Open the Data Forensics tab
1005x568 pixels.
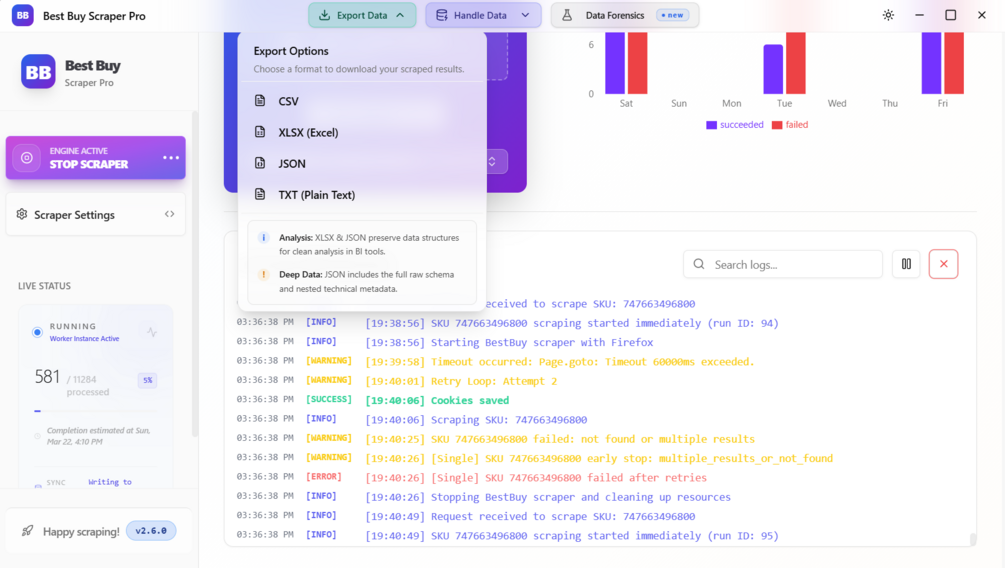[x=625, y=15]
